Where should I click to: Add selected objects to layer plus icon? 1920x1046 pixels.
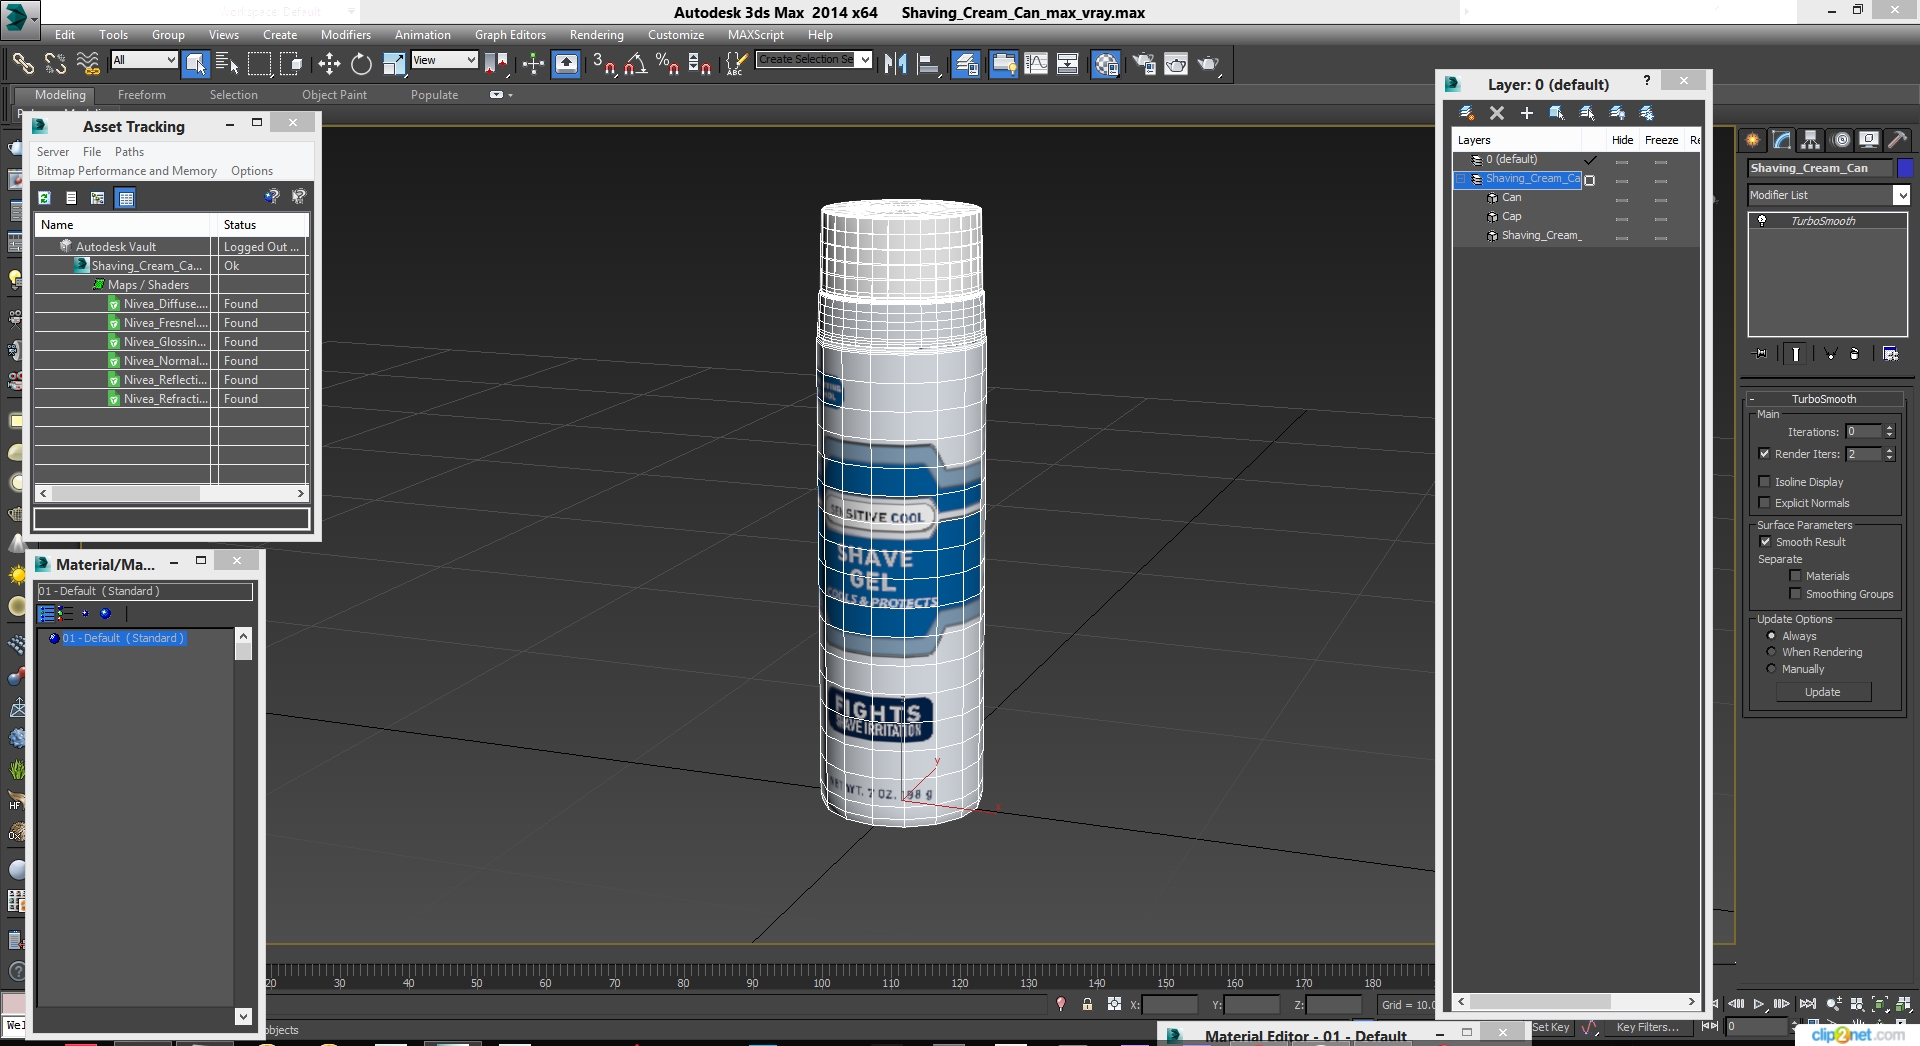pos(1527,113)
